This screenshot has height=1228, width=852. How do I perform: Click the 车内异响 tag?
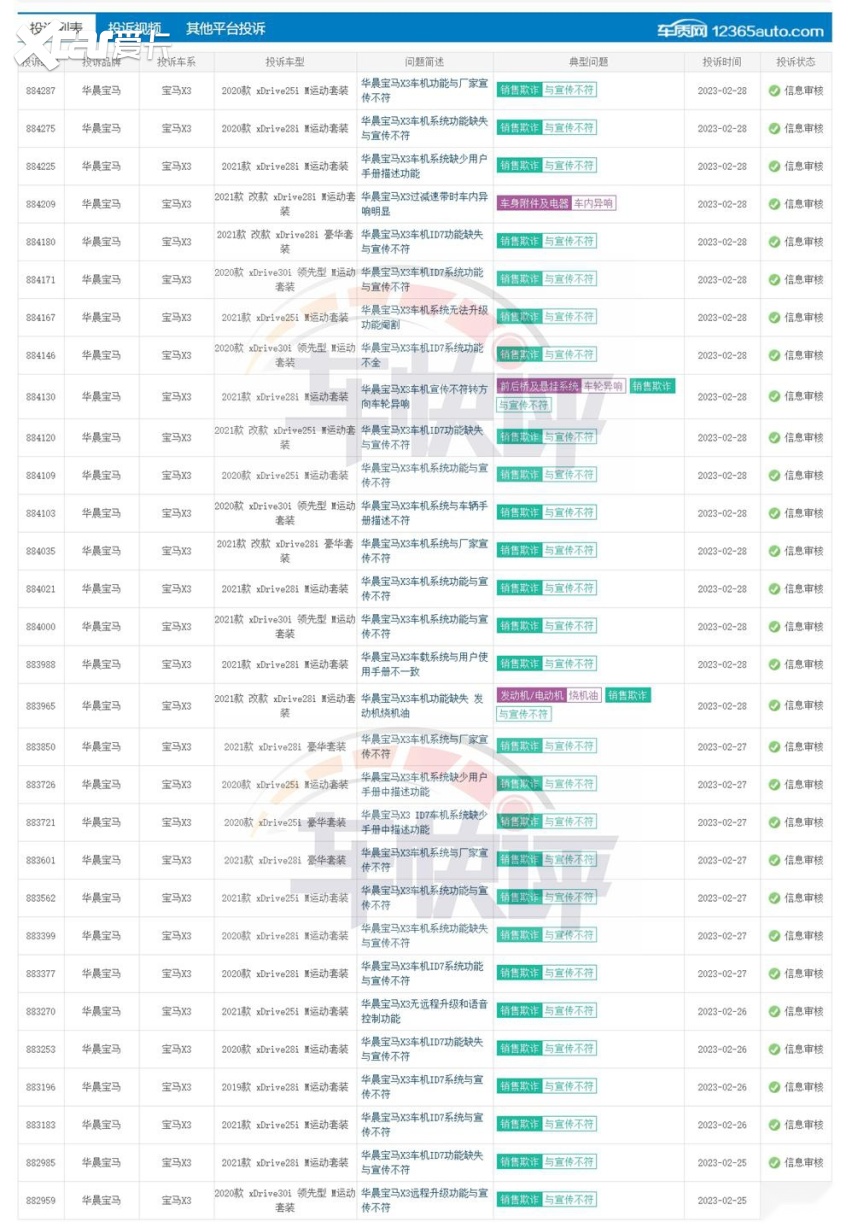594,204
